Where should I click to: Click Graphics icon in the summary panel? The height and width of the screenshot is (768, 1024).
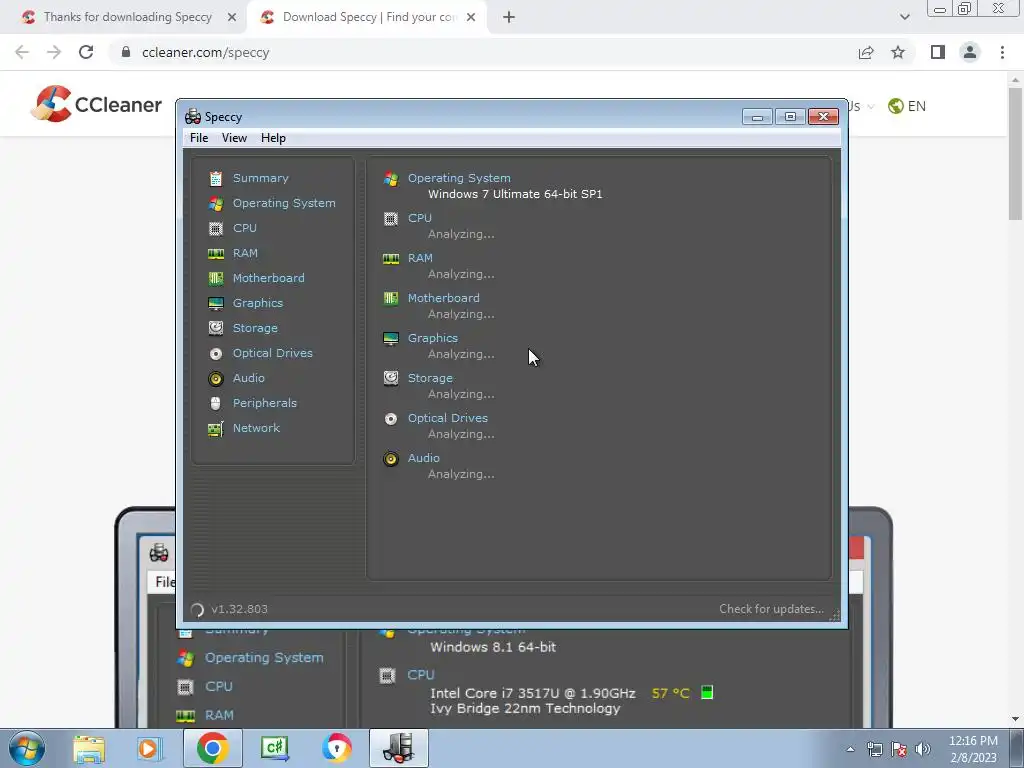click(391, 338)
